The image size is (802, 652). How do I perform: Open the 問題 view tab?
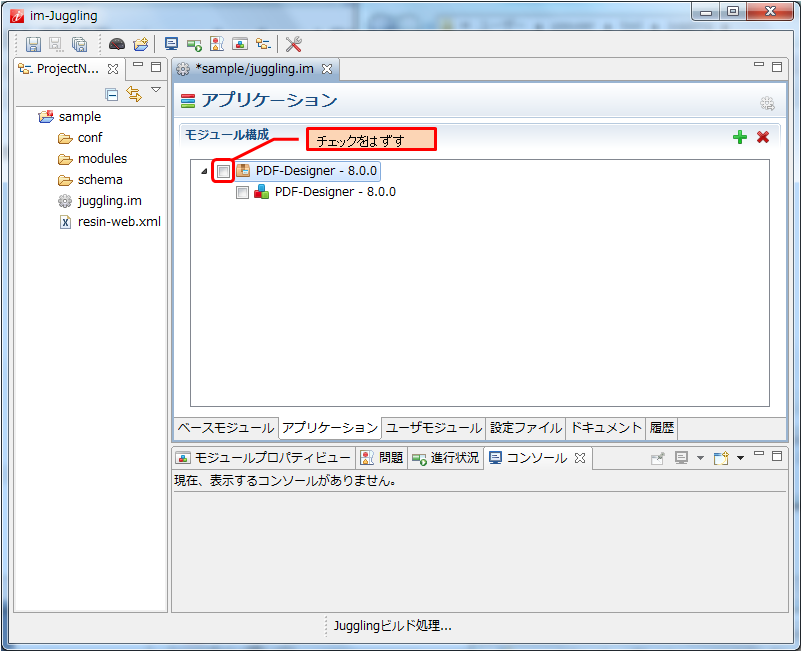pyautogui.click(x=382, y=458)
